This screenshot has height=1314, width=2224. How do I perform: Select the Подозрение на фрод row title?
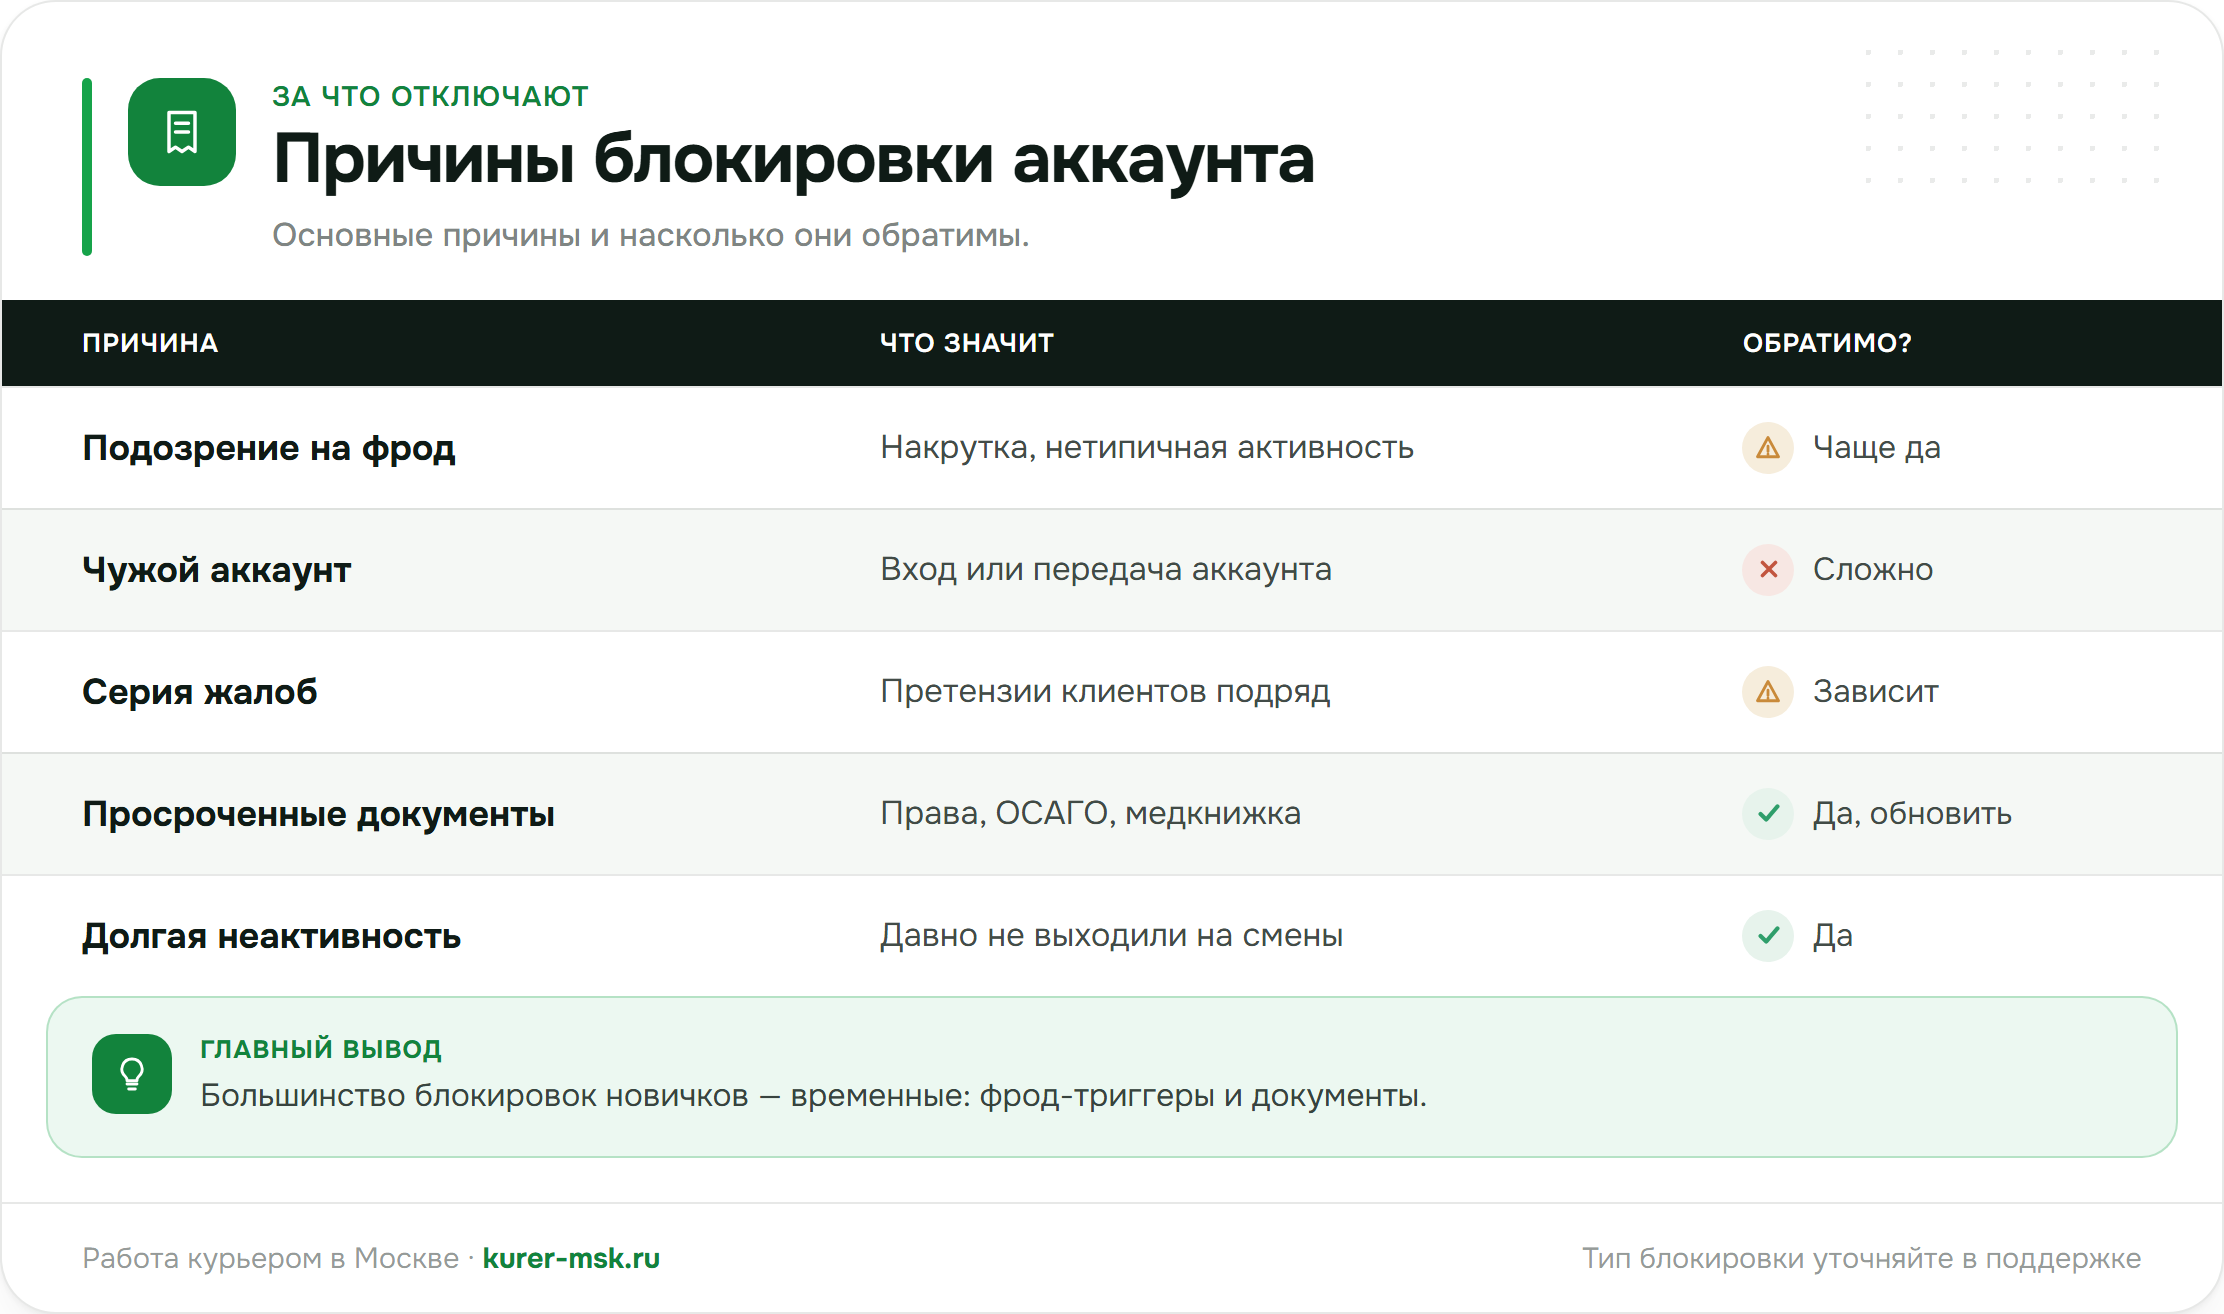pos(269,448)
